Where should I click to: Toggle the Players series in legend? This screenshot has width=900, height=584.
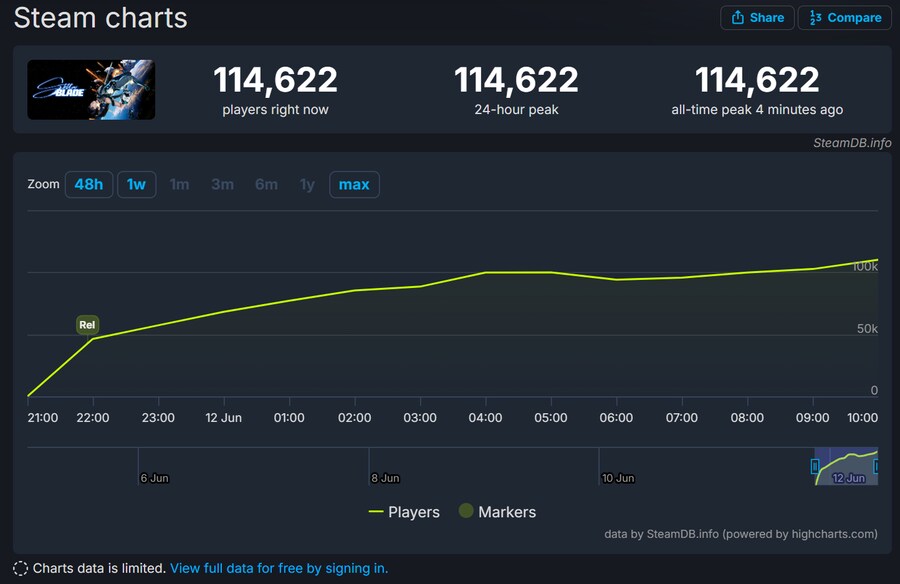pyautogui.click(x=404, y=512)
